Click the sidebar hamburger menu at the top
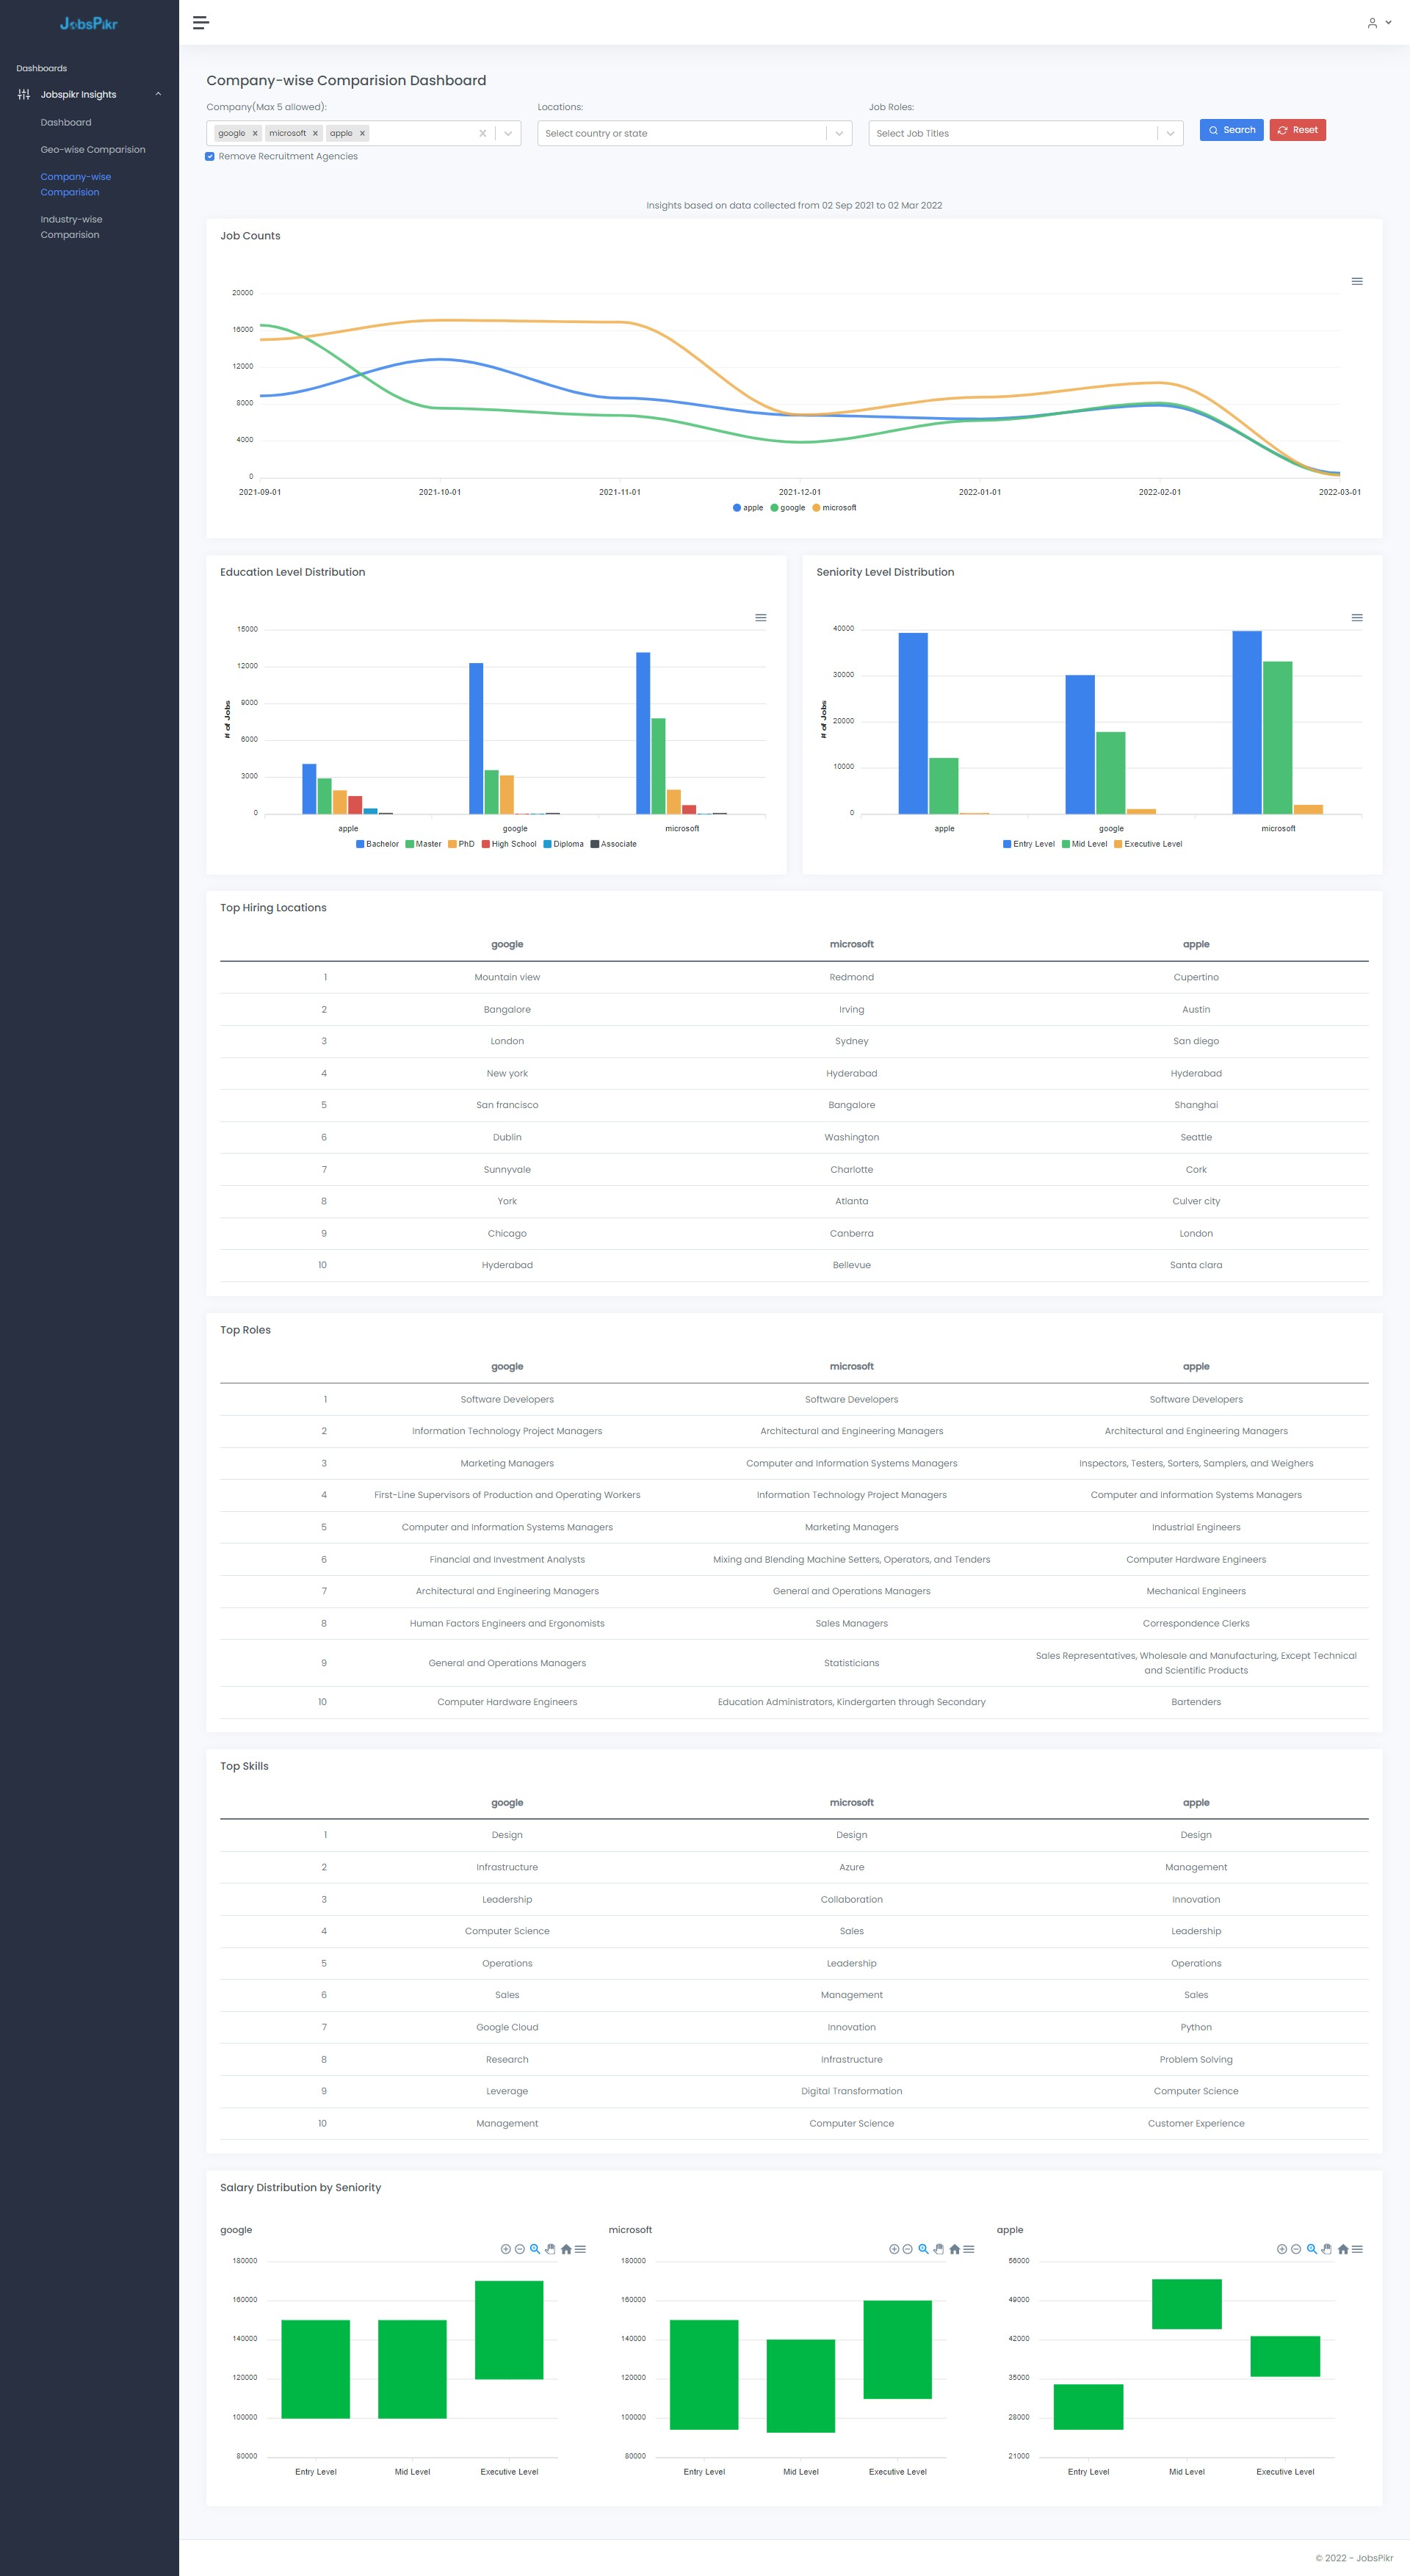The image size is (1410, 2576). click(200, 23)
